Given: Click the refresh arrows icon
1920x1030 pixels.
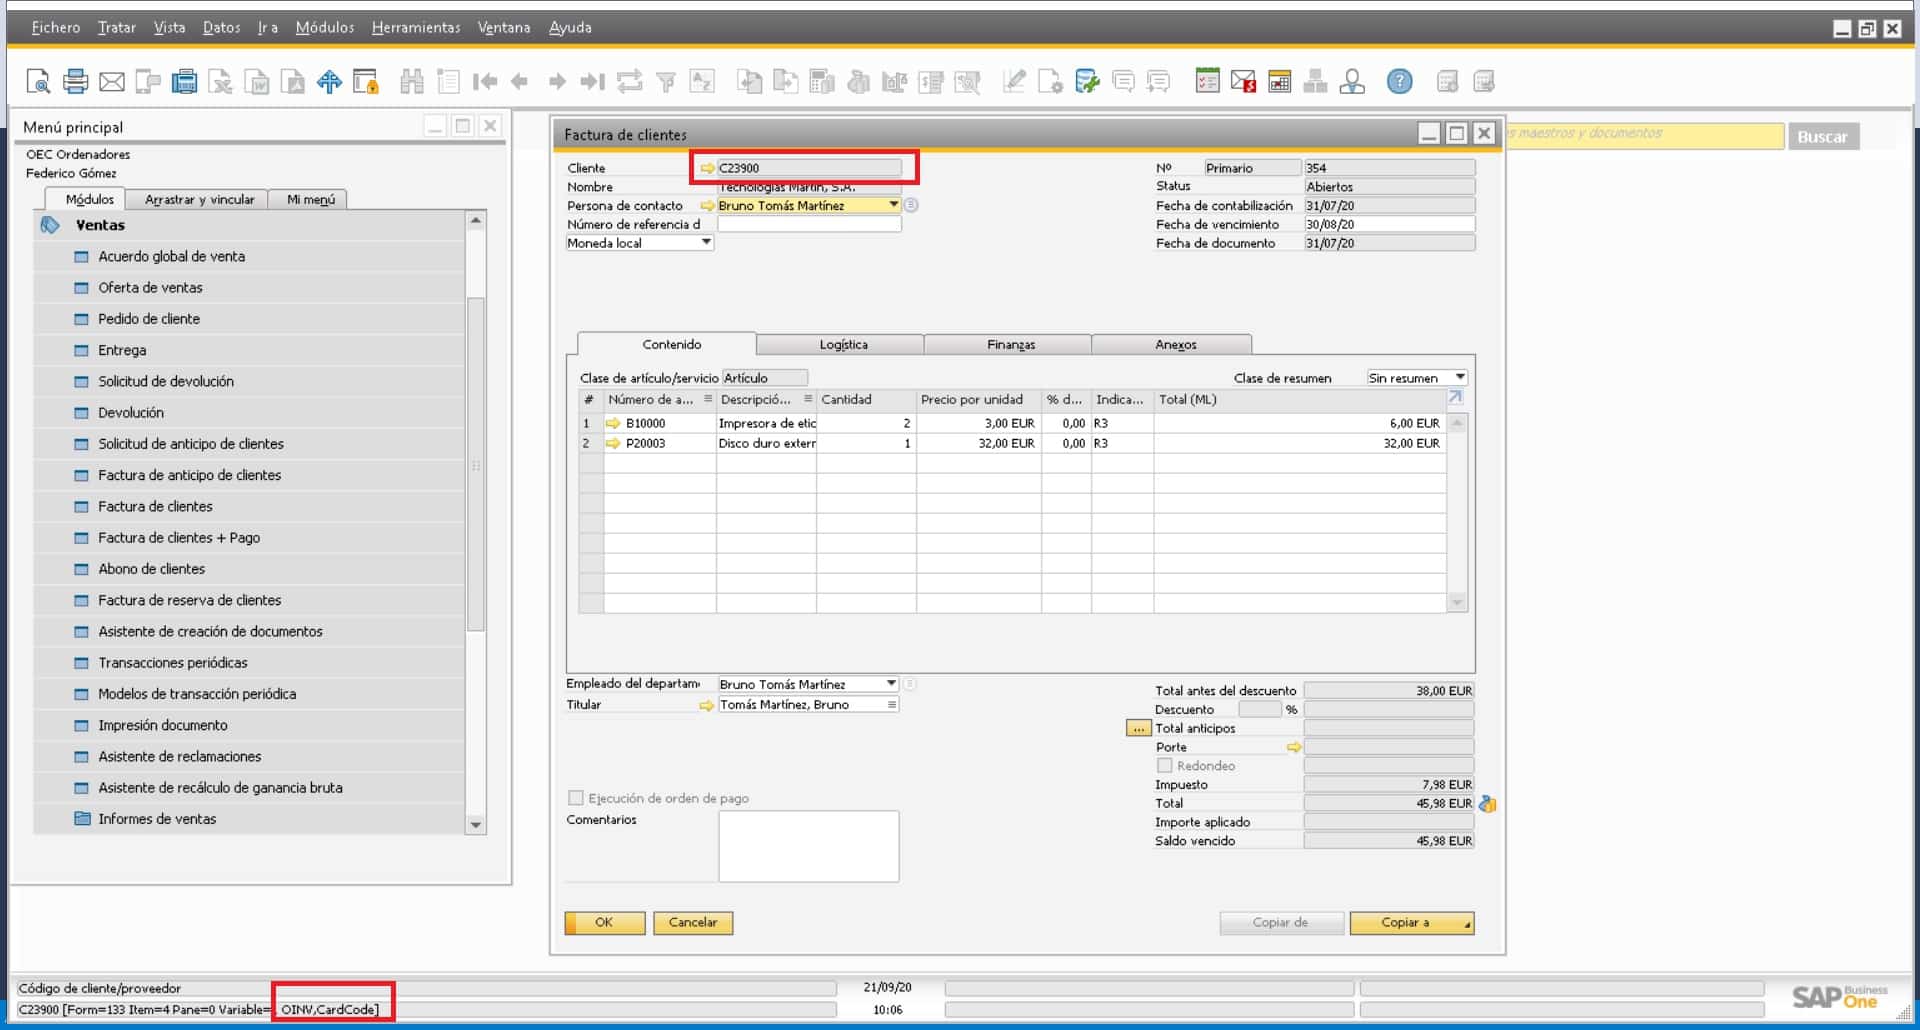Looking at the screenshot, I should tap(629, 82).
